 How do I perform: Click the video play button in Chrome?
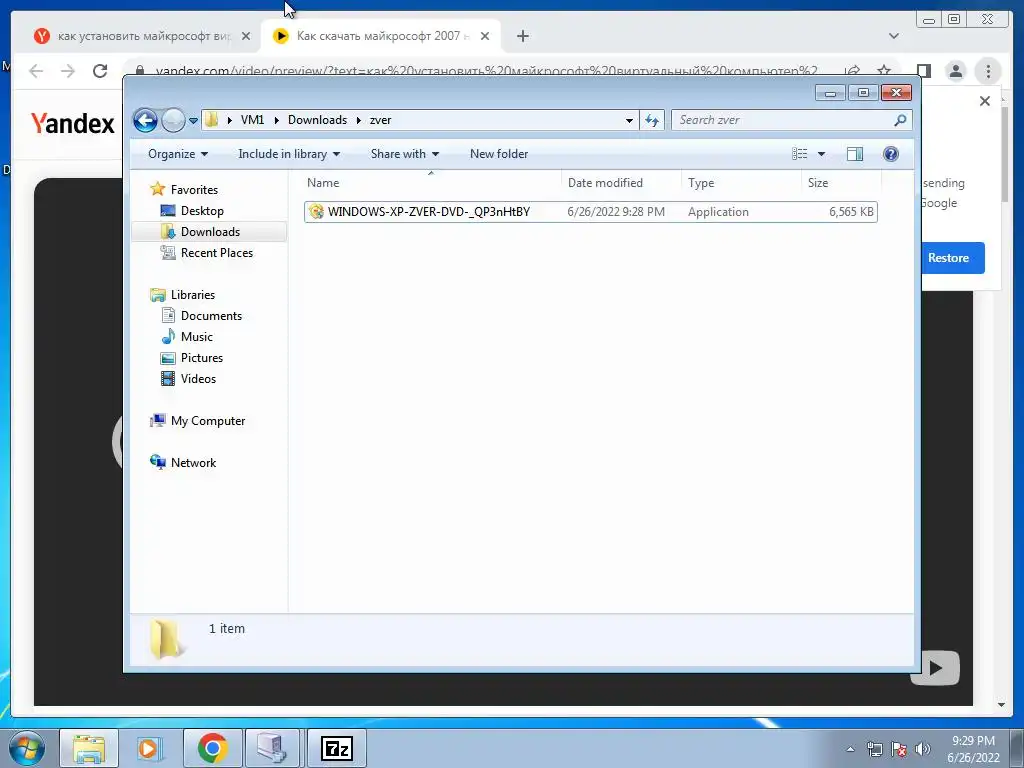[935, 667]
